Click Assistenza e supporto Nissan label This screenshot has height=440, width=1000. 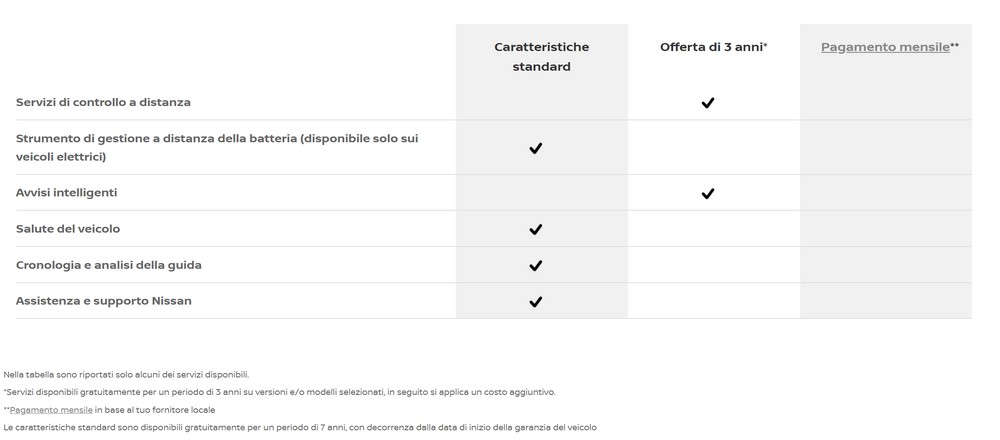(103, 301)
